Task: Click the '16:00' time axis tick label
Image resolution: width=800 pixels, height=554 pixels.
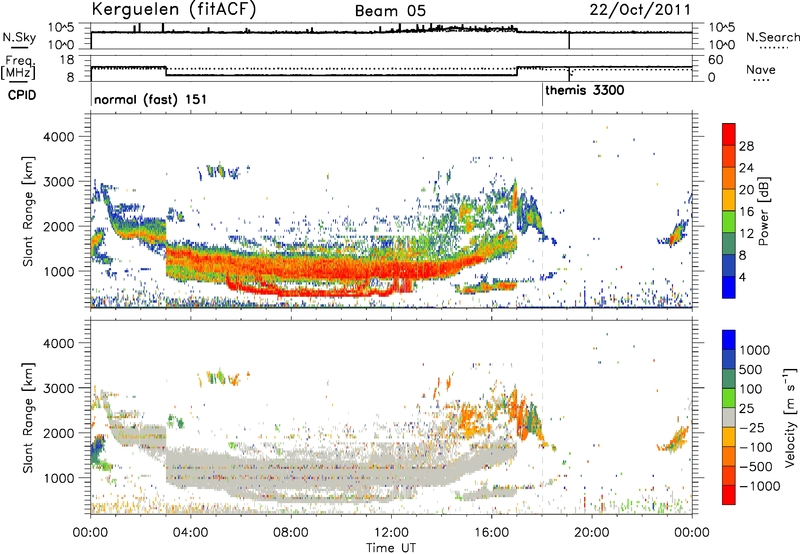Action: (491, 533)
